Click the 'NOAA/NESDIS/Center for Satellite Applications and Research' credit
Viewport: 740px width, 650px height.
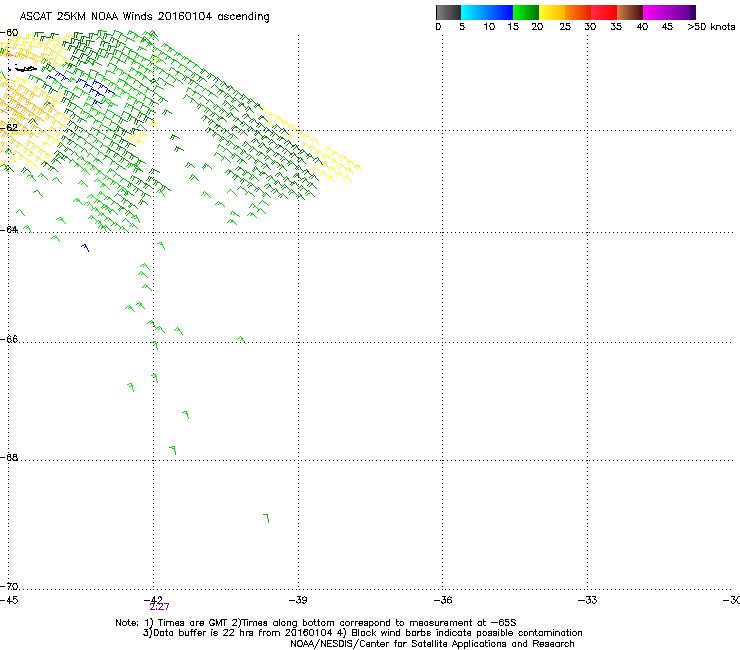tap(432, 644)
